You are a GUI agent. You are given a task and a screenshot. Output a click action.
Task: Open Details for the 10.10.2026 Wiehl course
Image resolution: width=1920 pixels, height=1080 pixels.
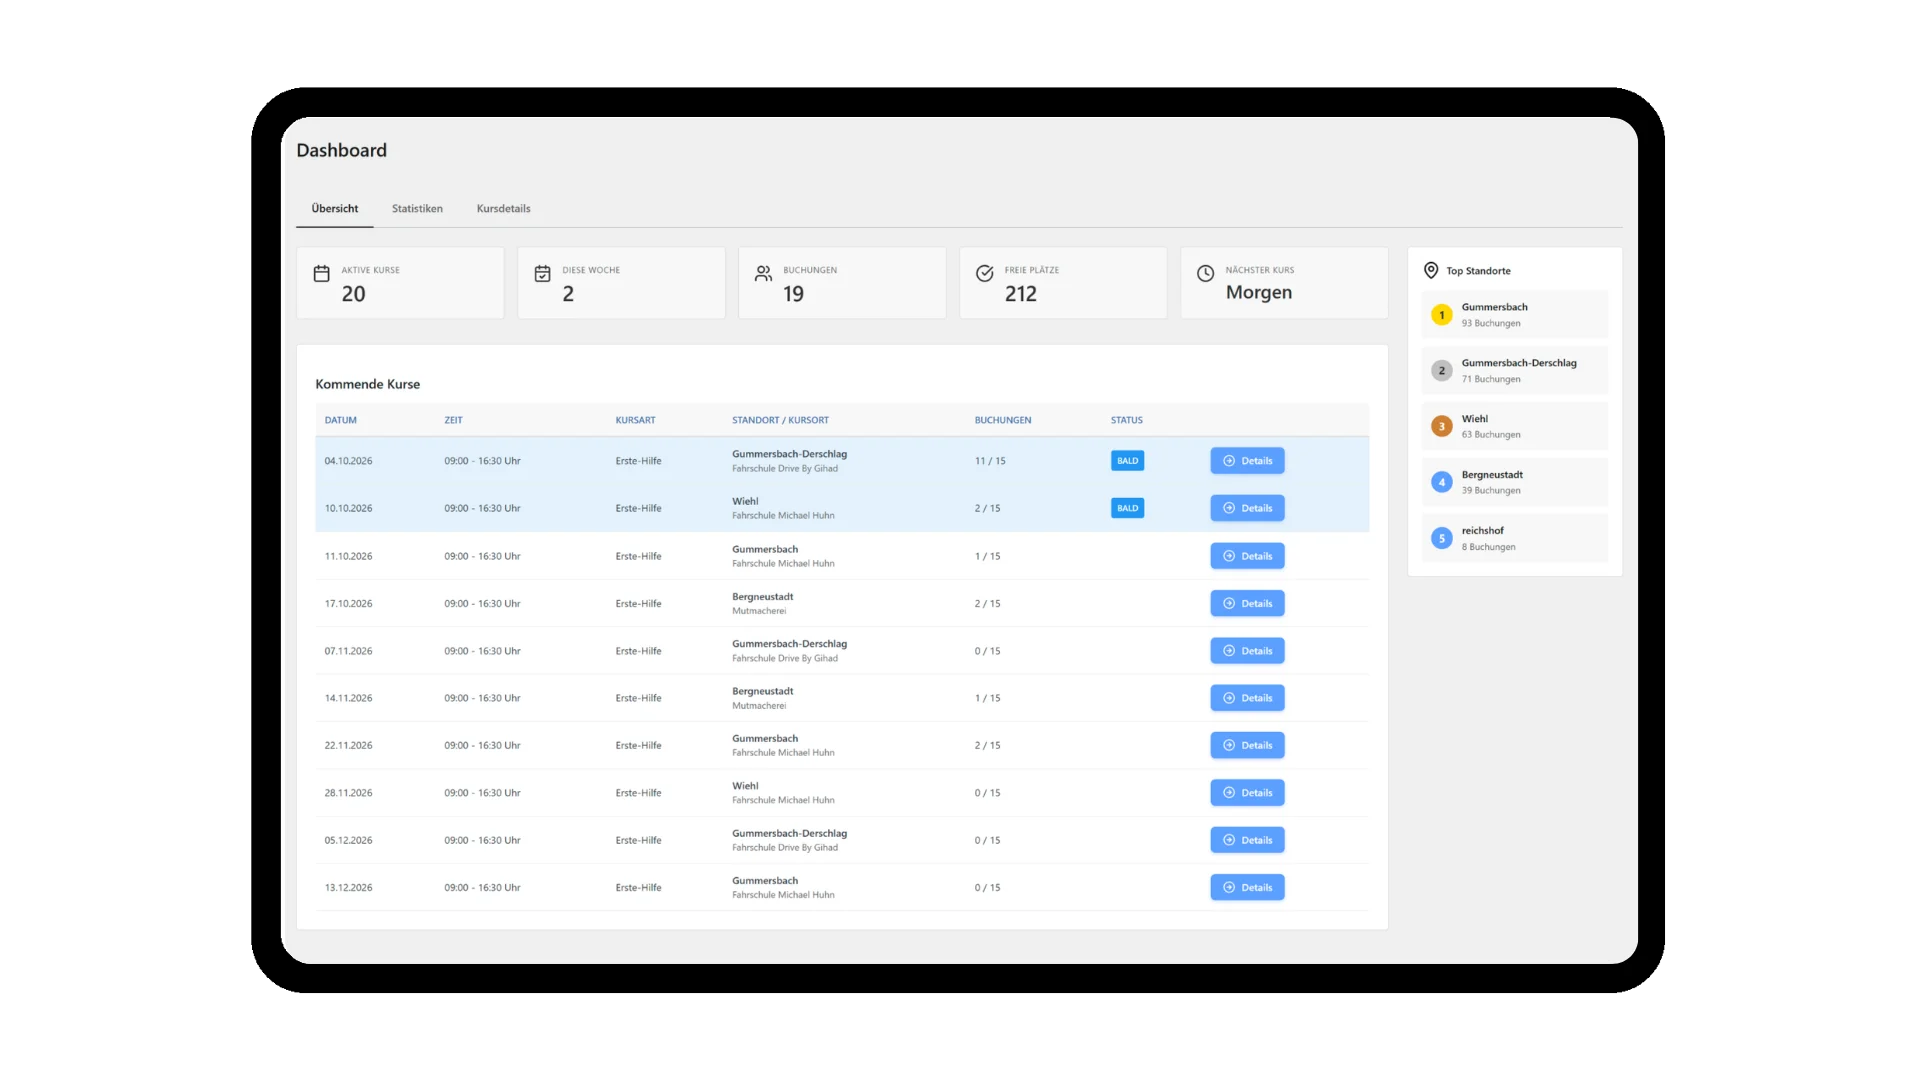point(1247,508)
